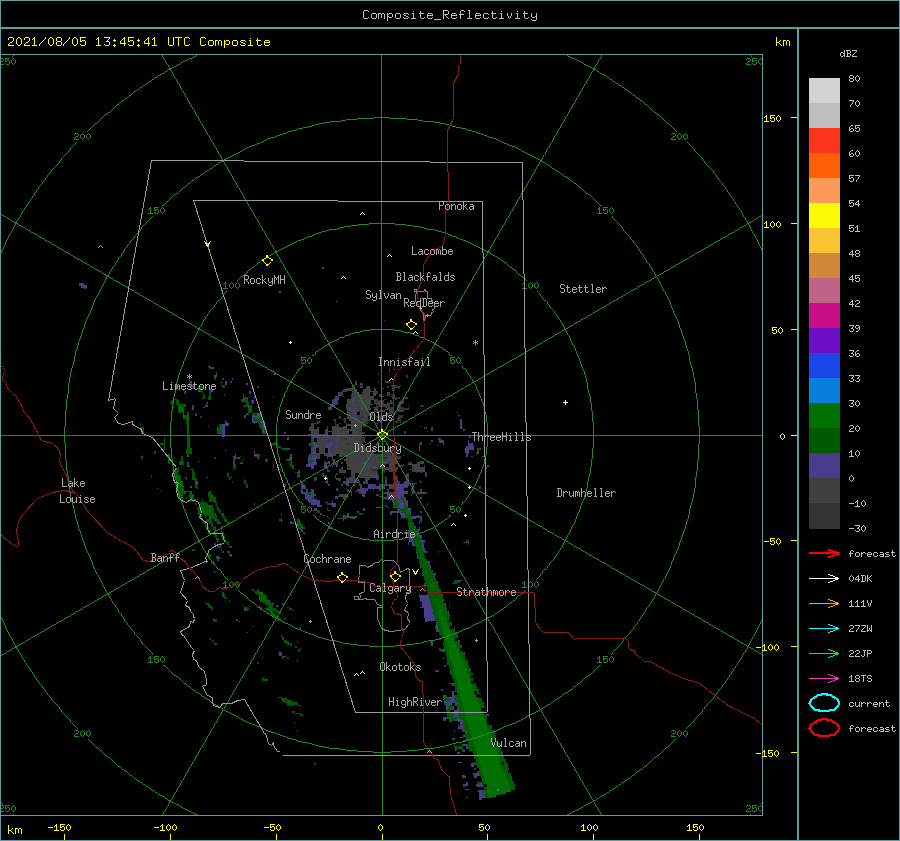The height and width of the screenshot is (841, 900).
Task: Select the magenta 18TS arrow icon
Action: [x=824, y=679]
